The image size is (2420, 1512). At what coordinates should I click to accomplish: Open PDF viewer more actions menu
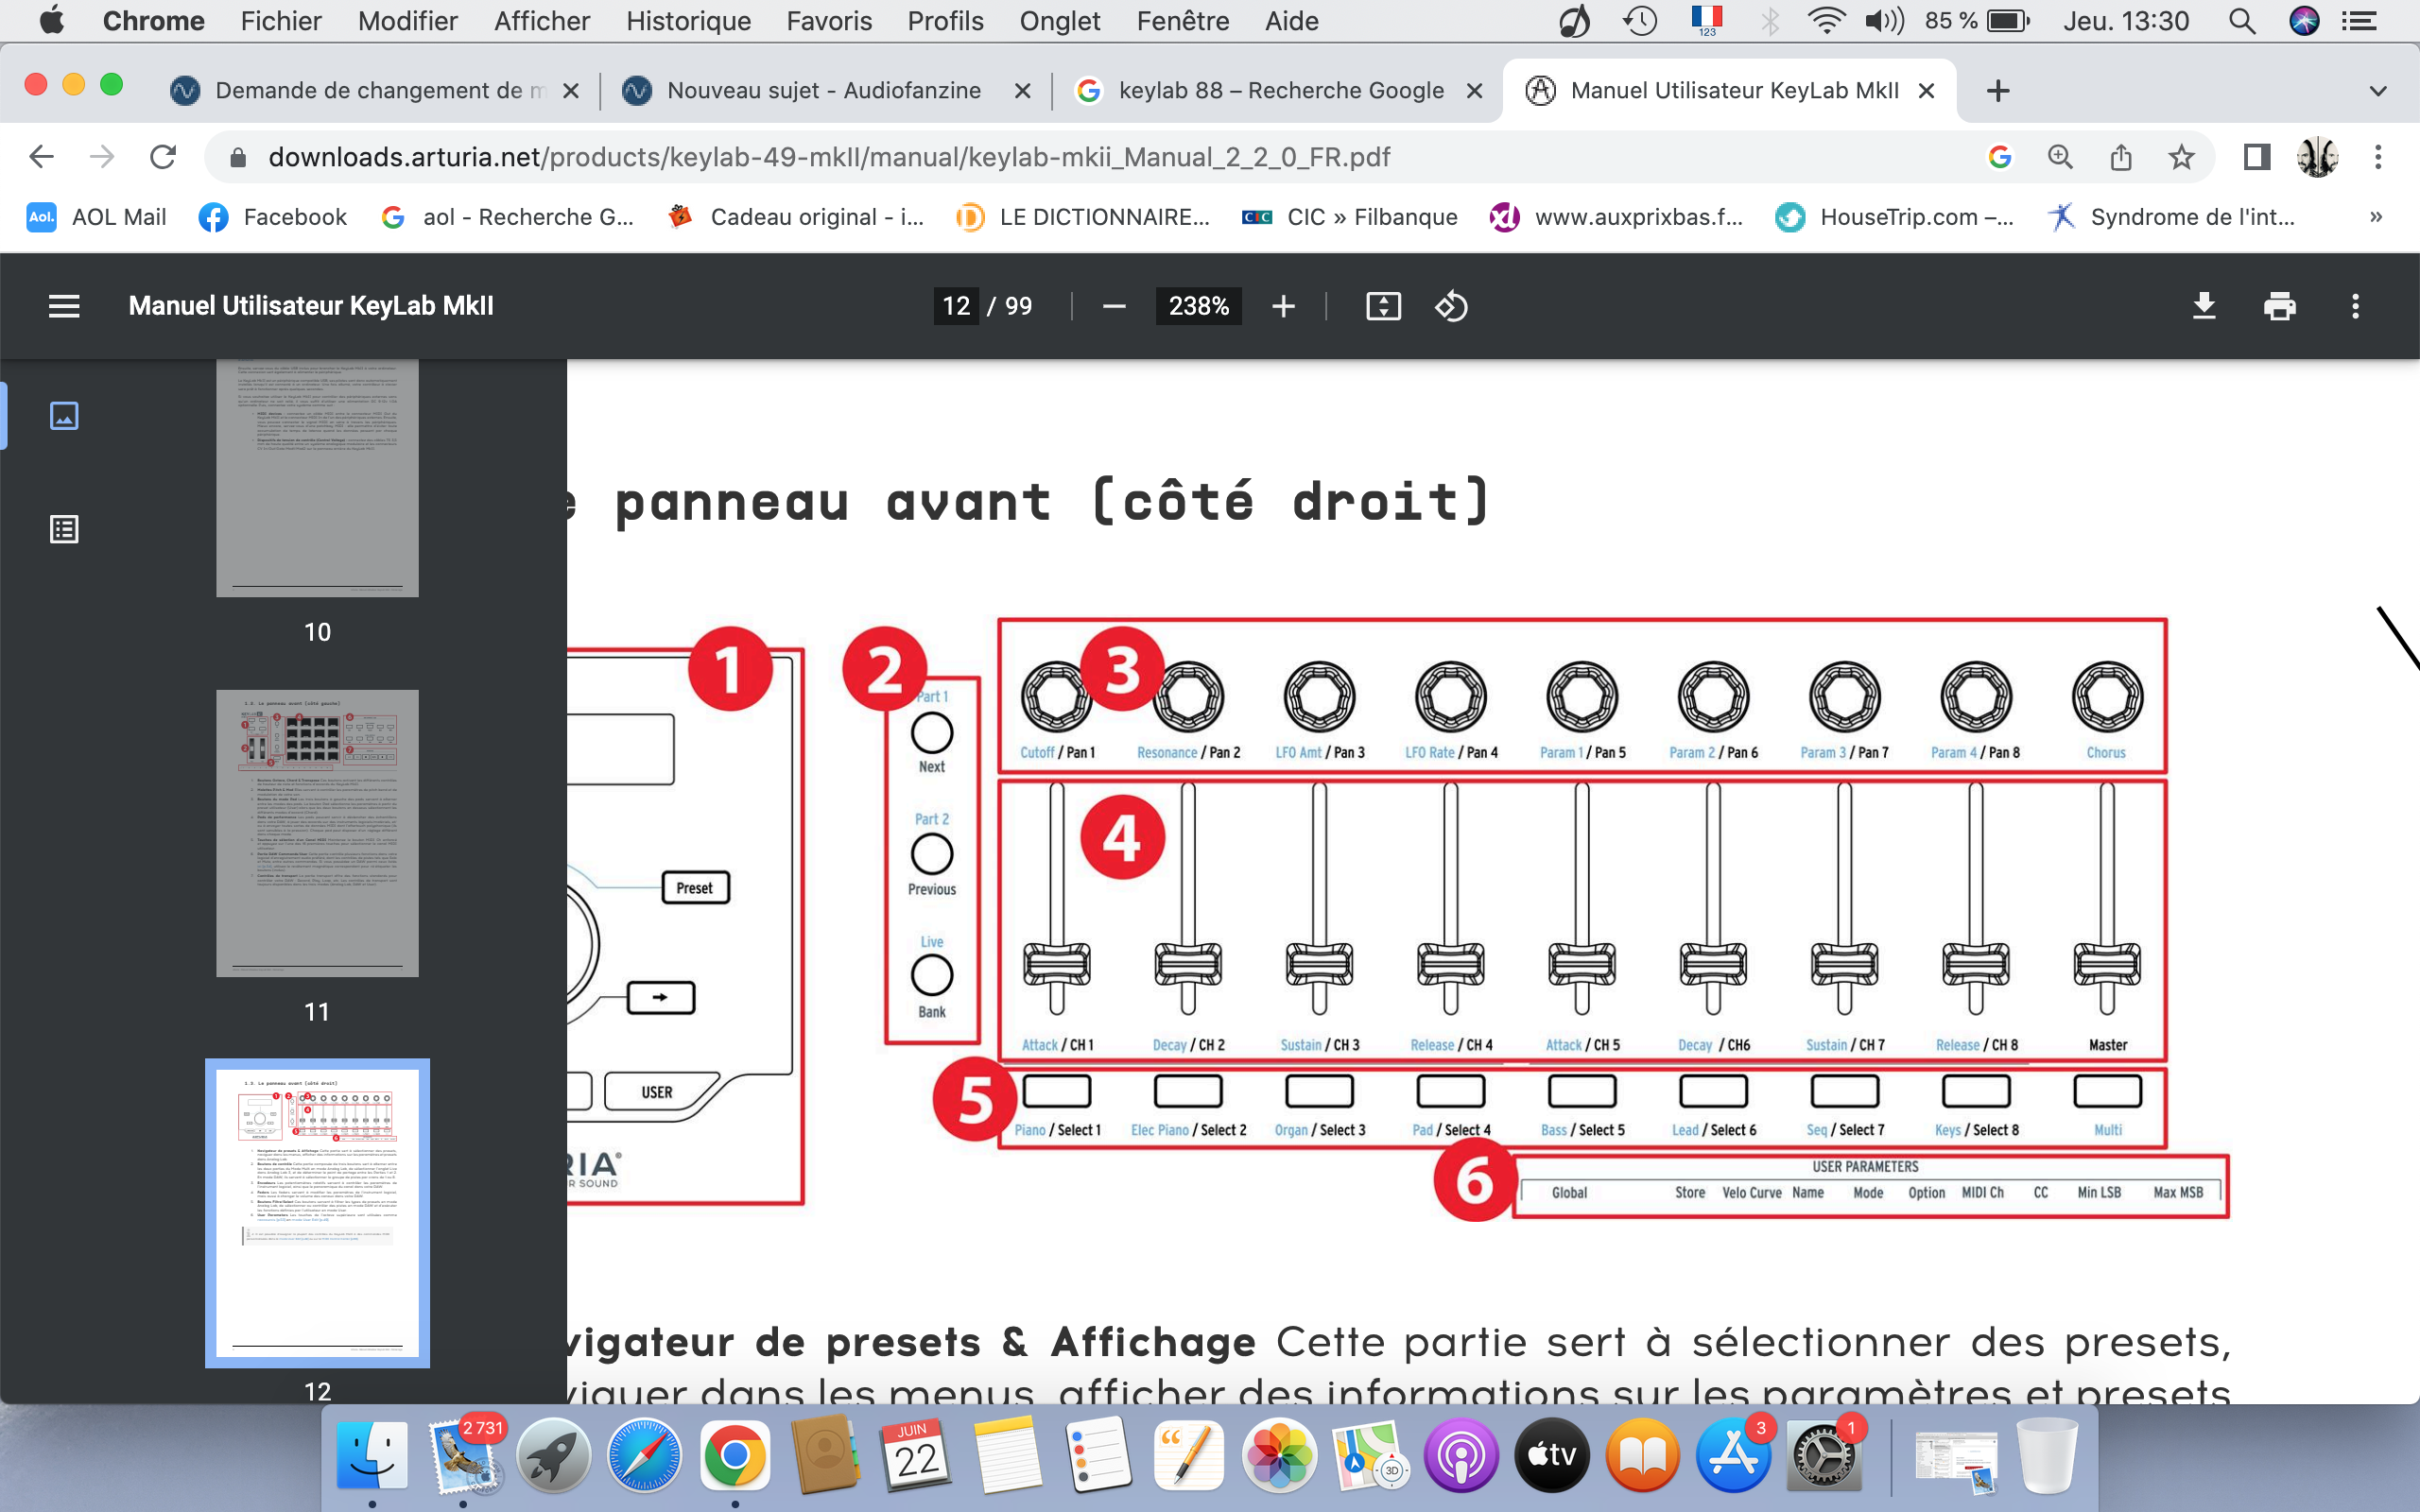tap(2355, 306)
